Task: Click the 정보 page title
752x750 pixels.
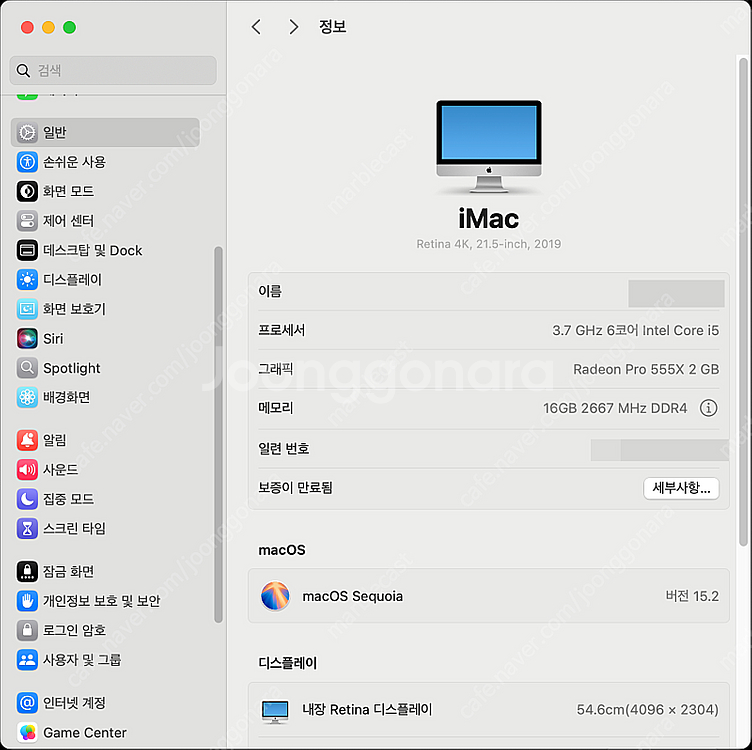Action: pos(332,26)
